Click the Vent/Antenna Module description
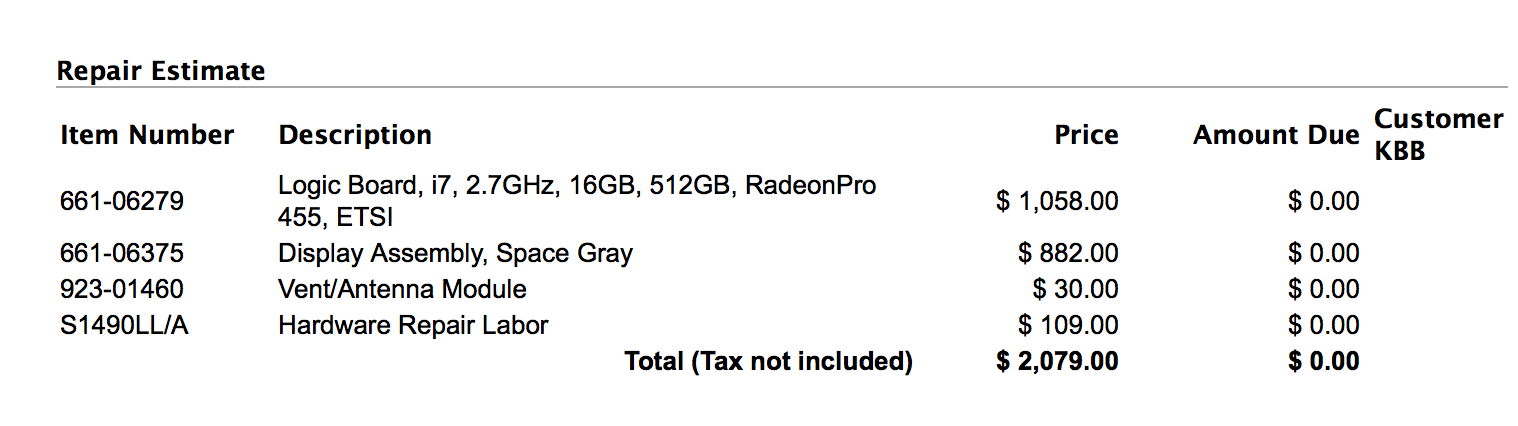 (402, 290)
